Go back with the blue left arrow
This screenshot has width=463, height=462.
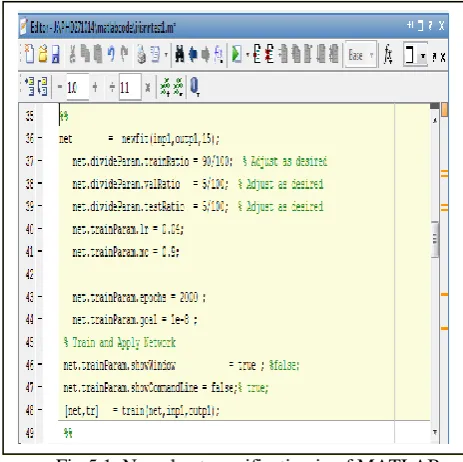(193, 54)
